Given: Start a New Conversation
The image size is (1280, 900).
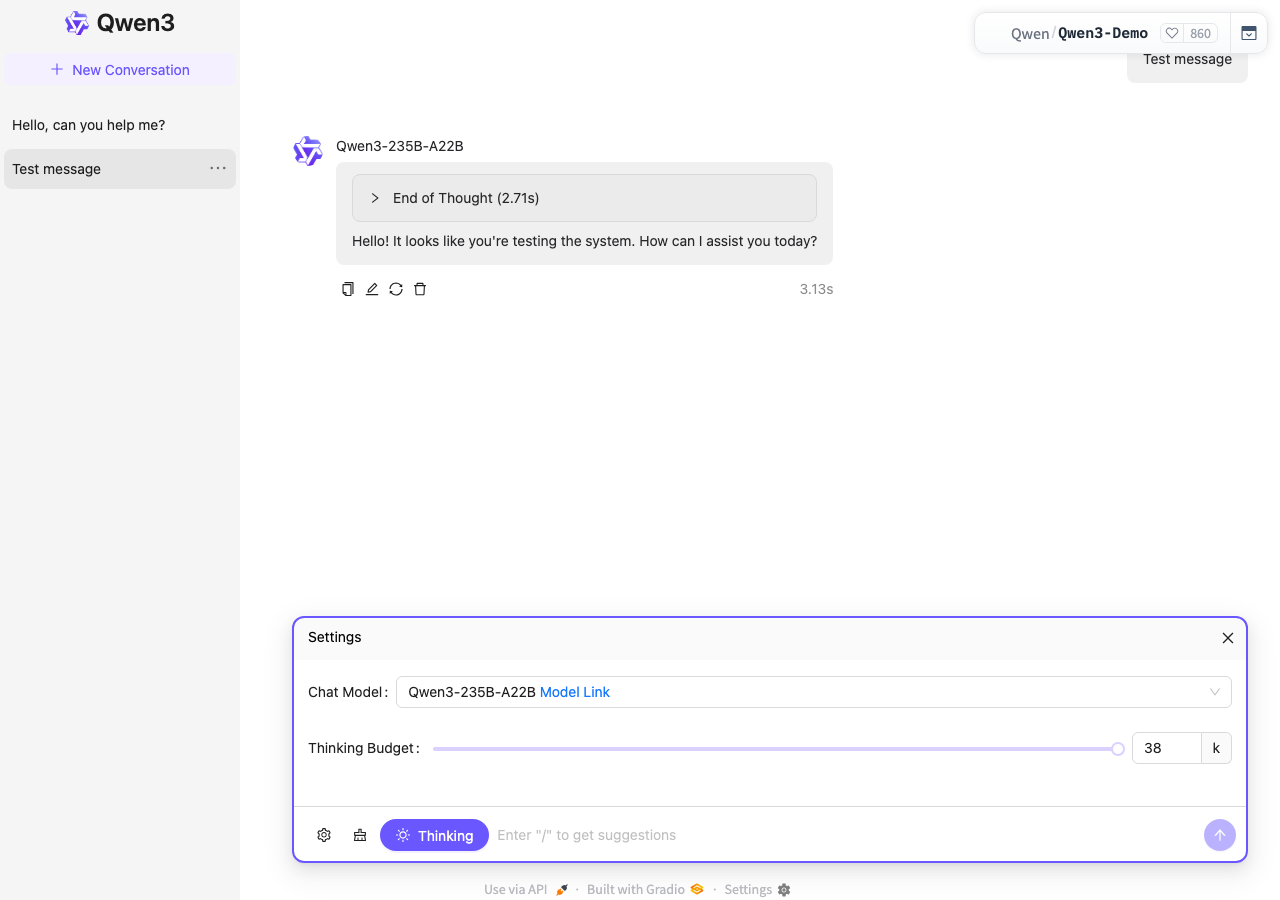Looking at the screenshot, I should pos(120,70).
